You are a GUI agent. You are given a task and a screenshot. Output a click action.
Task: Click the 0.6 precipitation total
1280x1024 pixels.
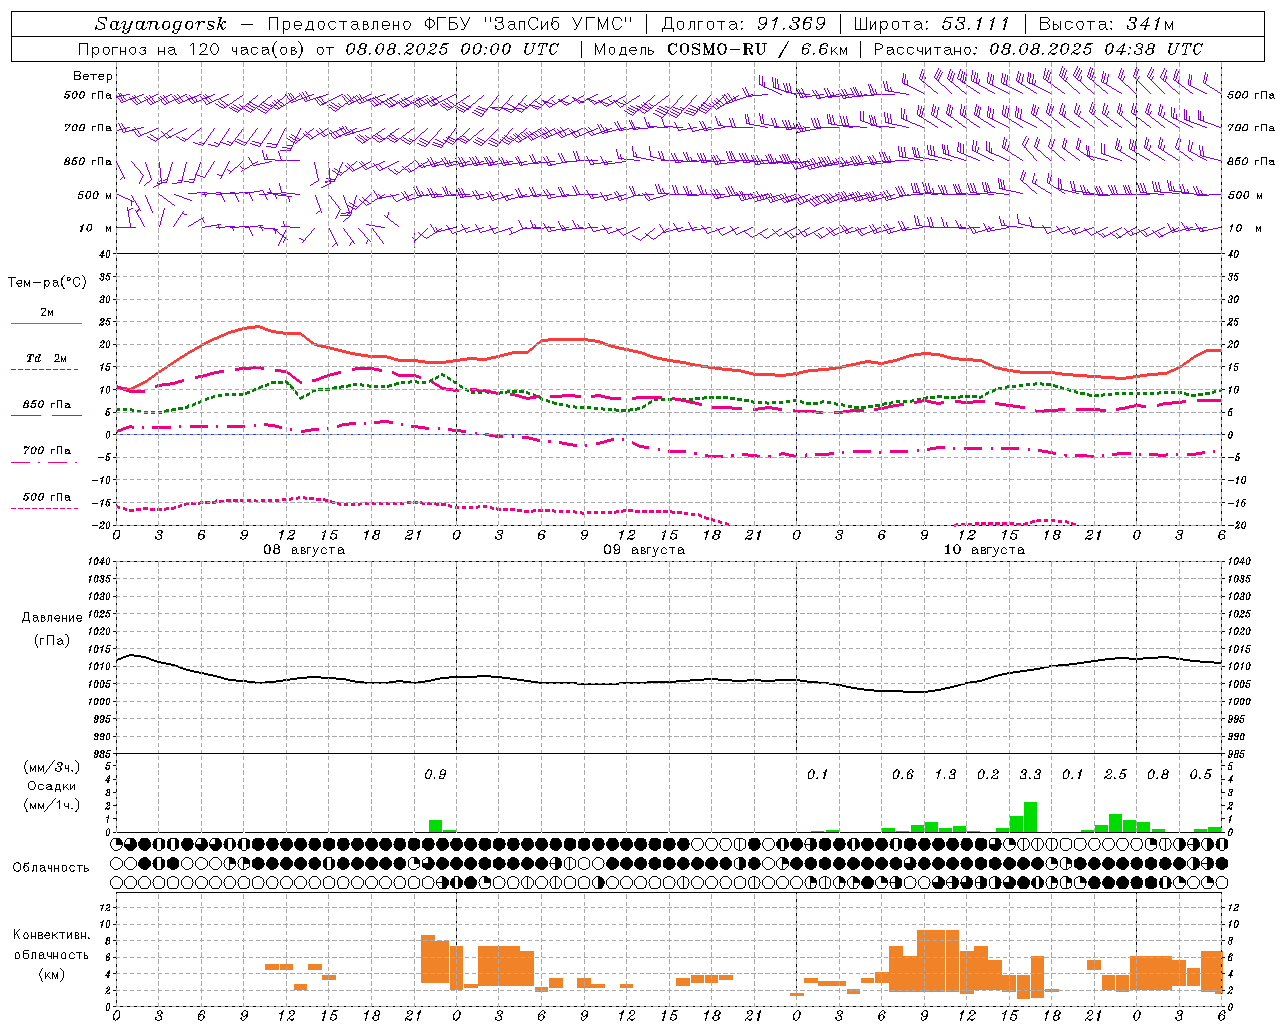point(903,774)
